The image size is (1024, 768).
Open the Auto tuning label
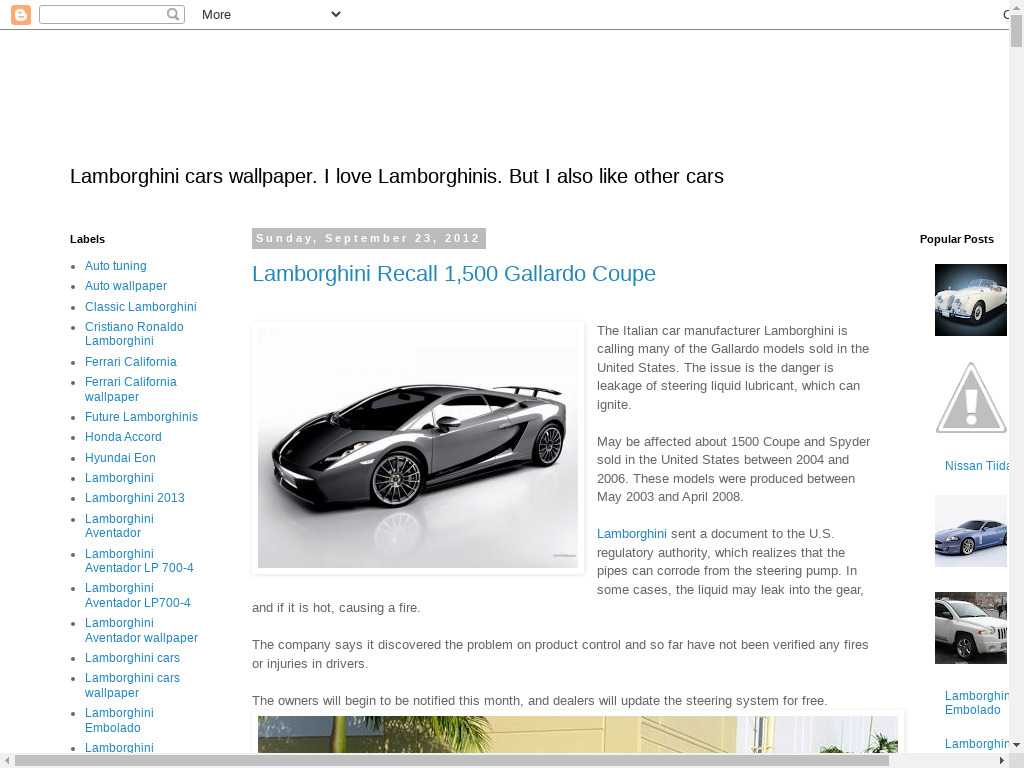(x=116, y=266)
